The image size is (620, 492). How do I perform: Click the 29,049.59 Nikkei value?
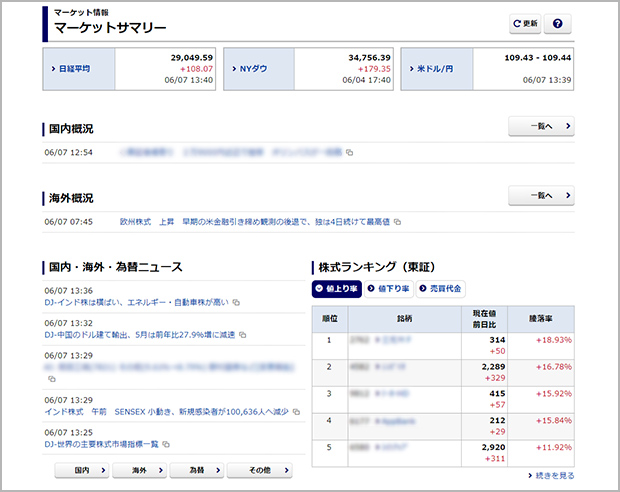click(192, 58)
